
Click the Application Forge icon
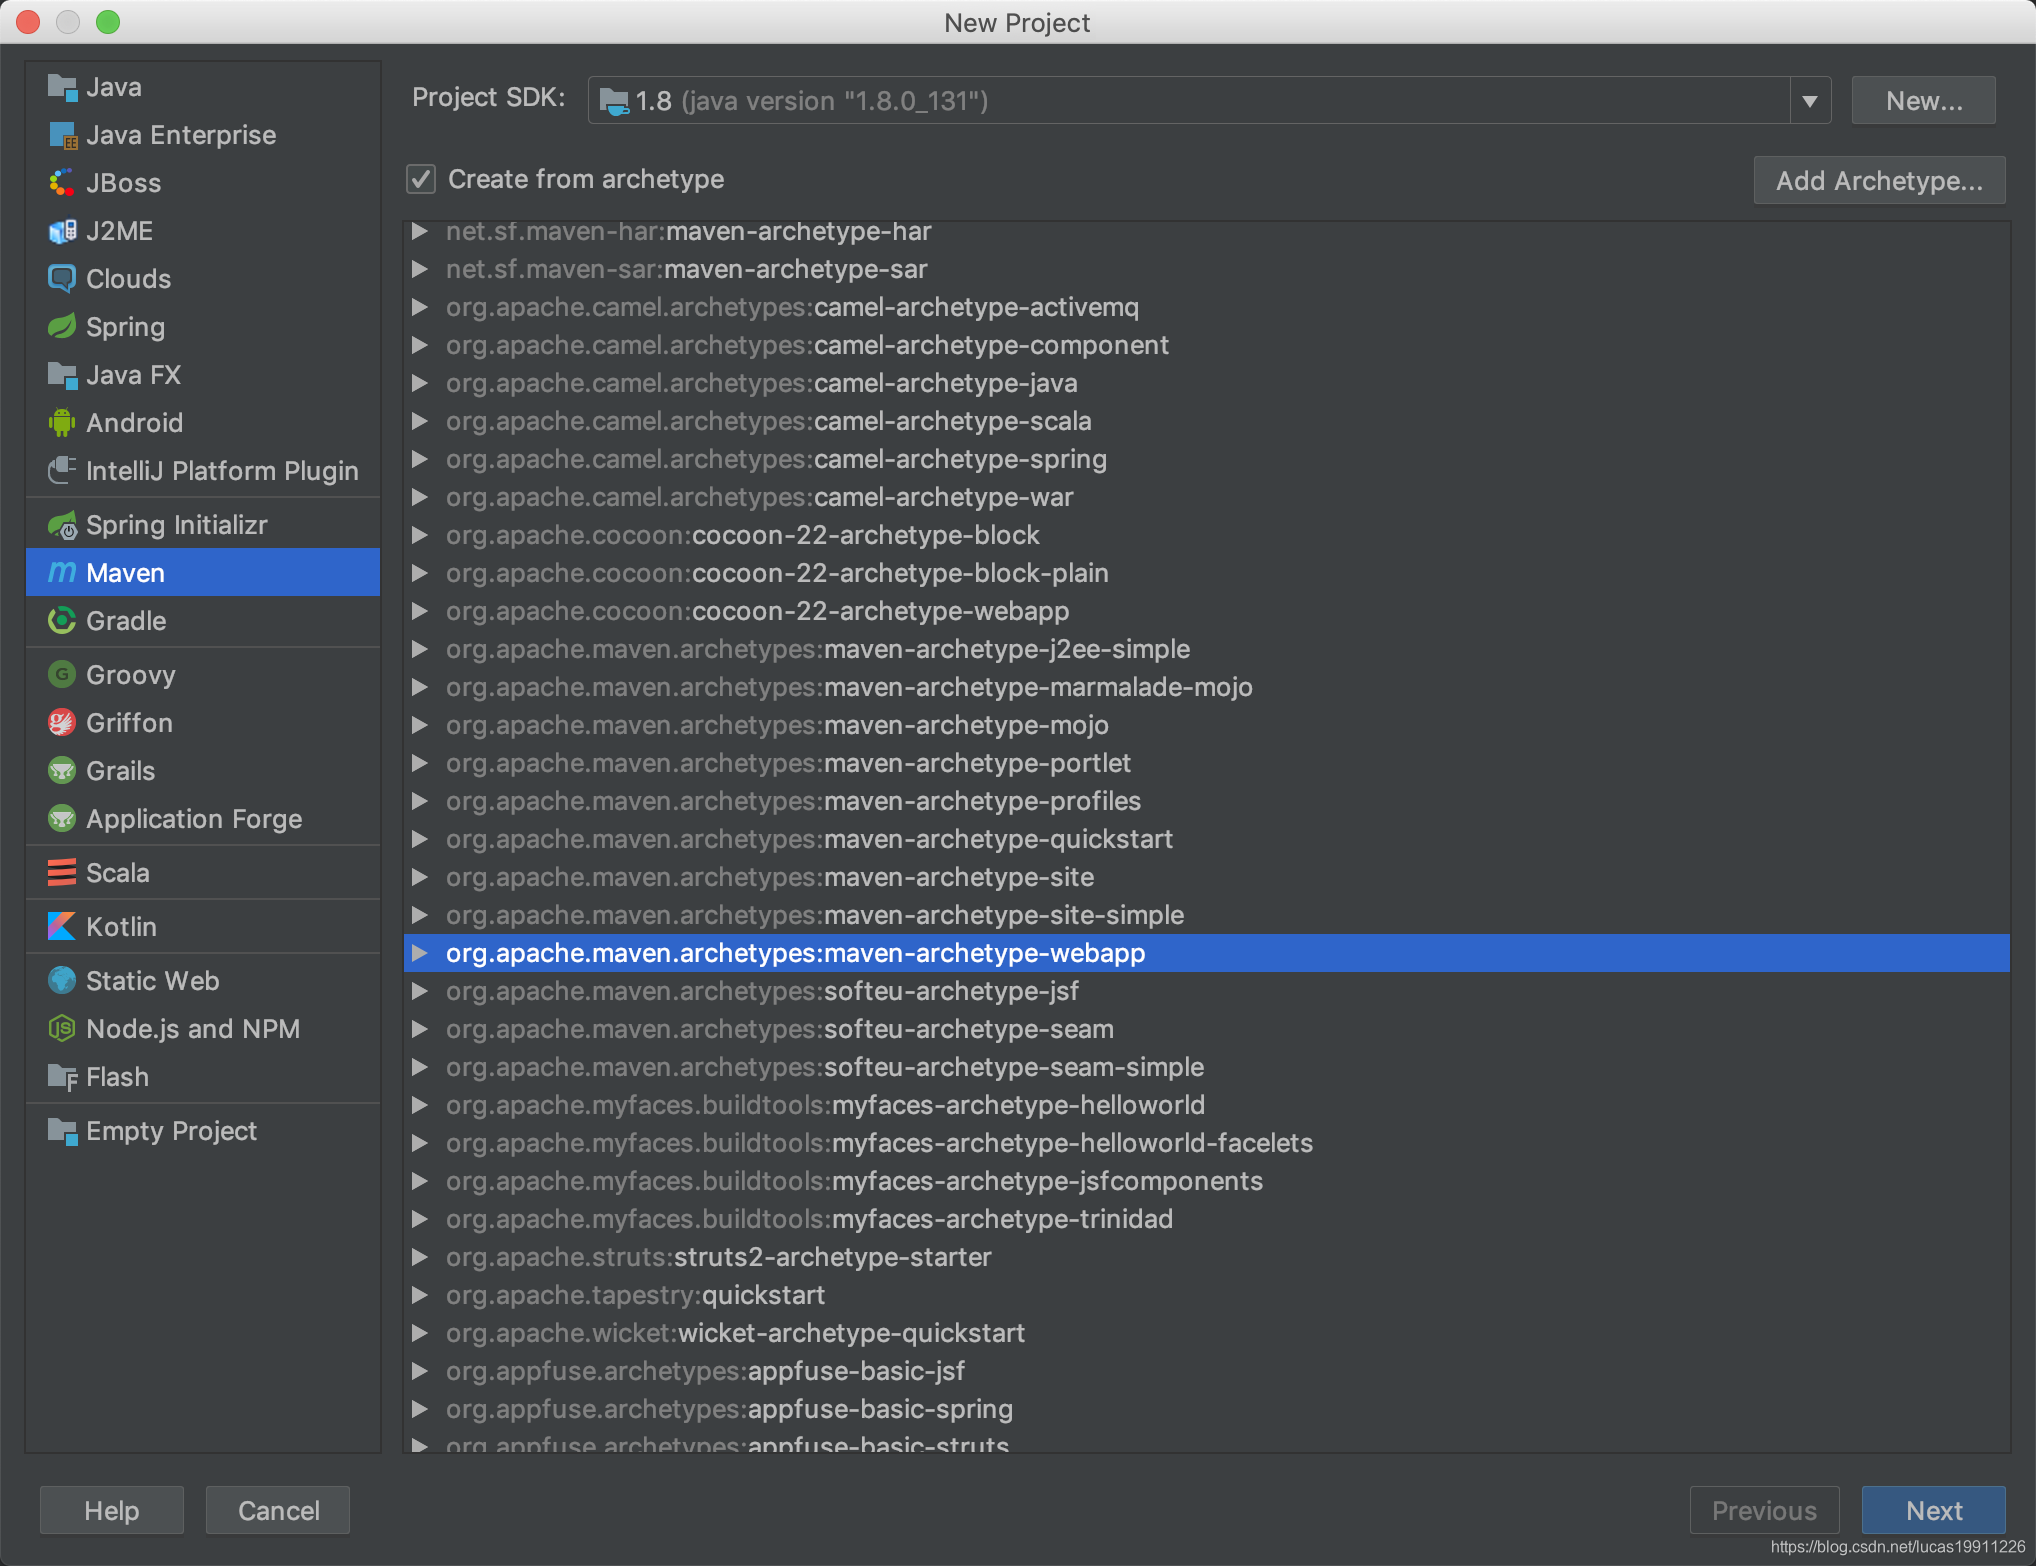click(x=62, y=819)
